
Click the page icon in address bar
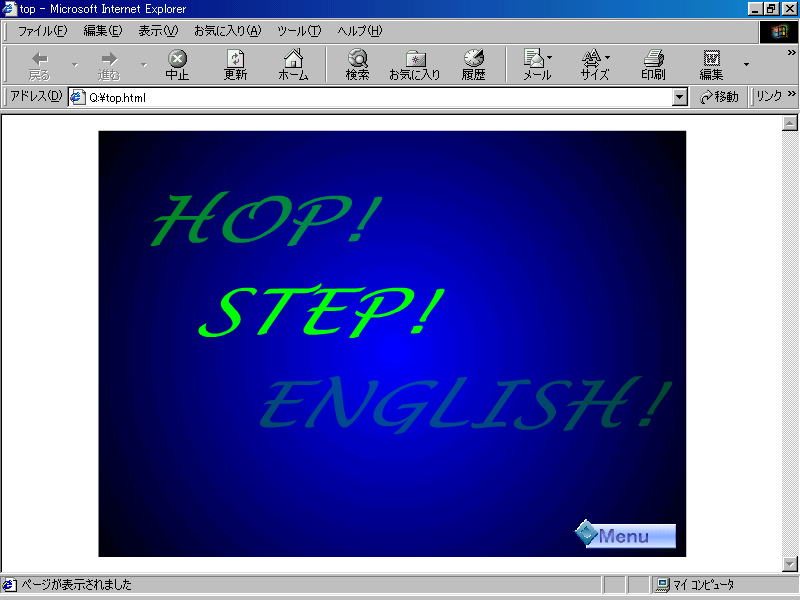tap(78, 97)
